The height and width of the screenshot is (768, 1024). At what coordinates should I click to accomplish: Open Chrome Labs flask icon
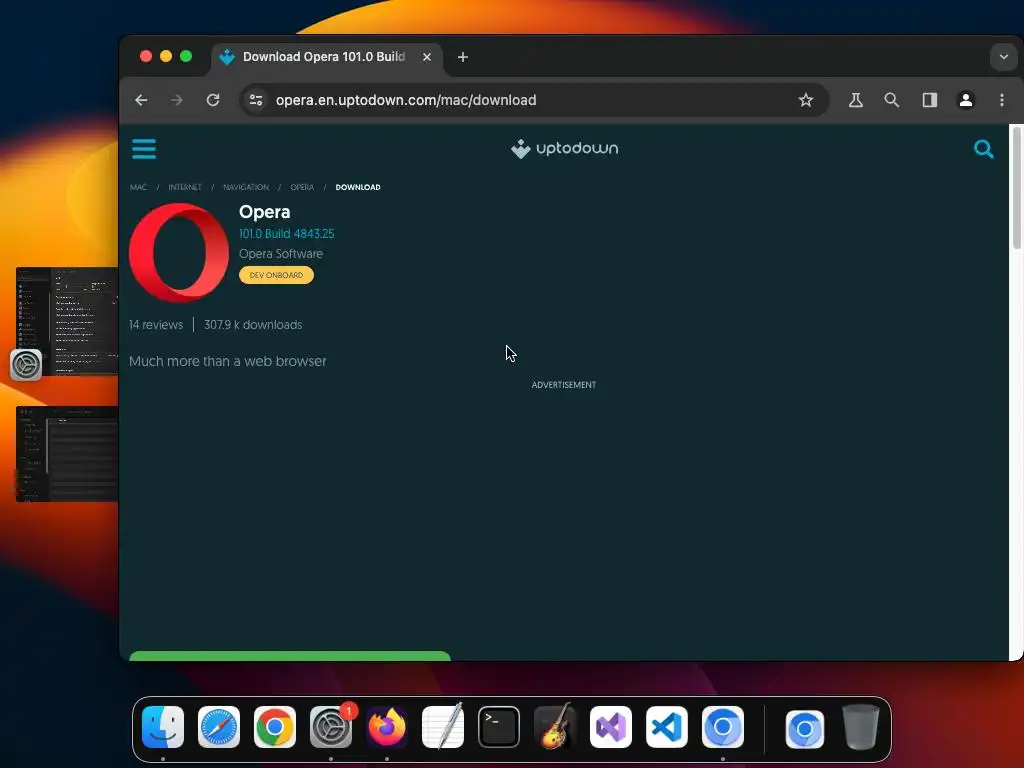pos(856,100)
